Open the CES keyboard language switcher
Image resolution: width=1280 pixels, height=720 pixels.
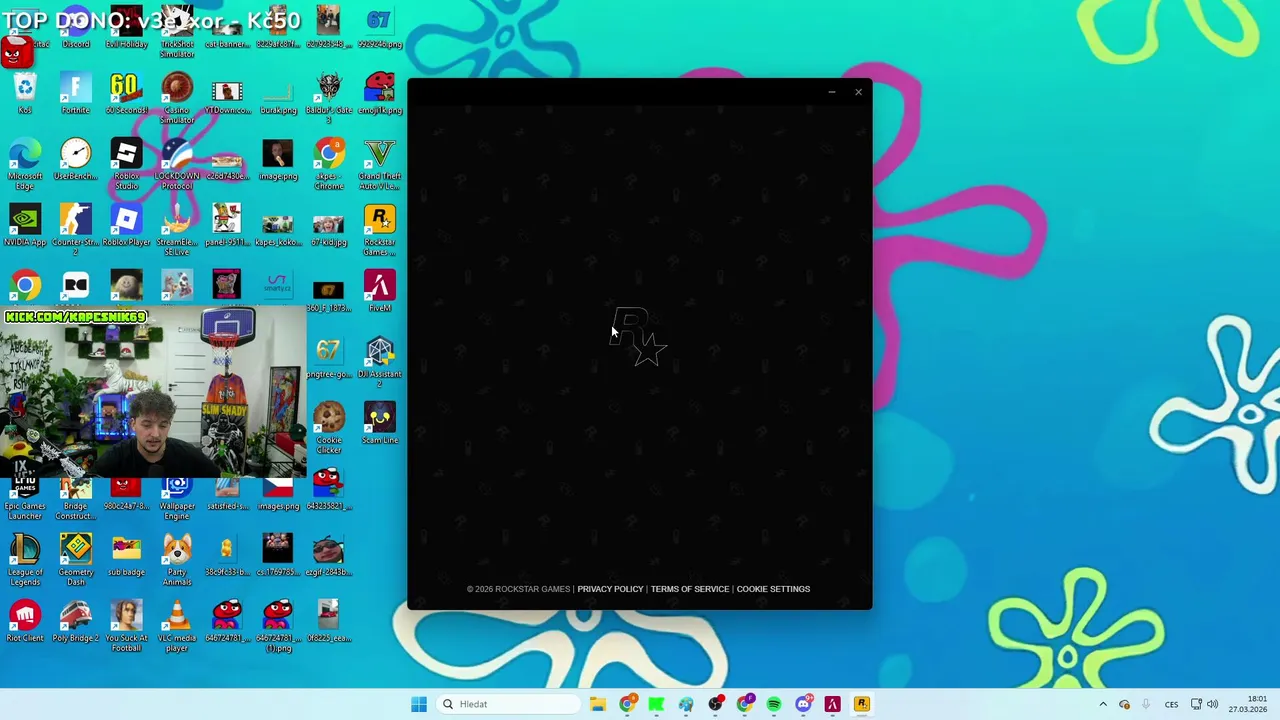tap(1171, 704)
